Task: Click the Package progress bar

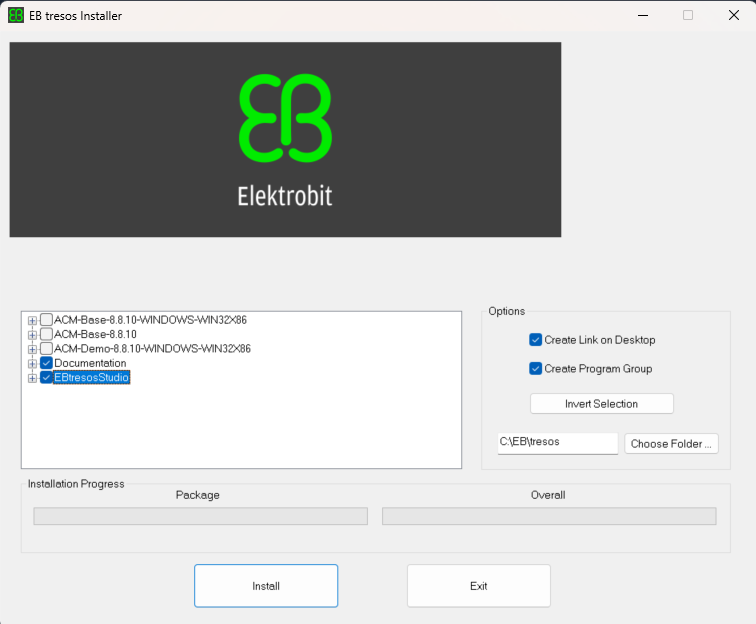Action: (x=201, y=516)
